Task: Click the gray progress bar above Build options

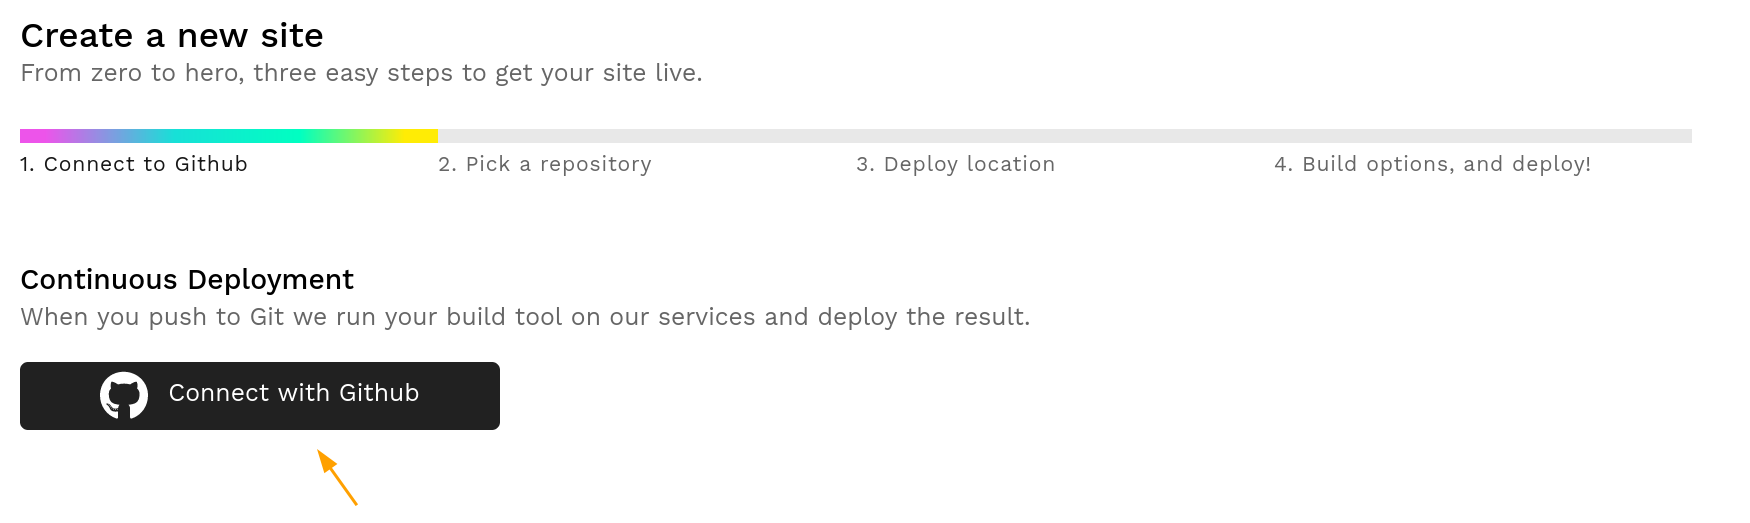Action: (x=1482, y=136)
